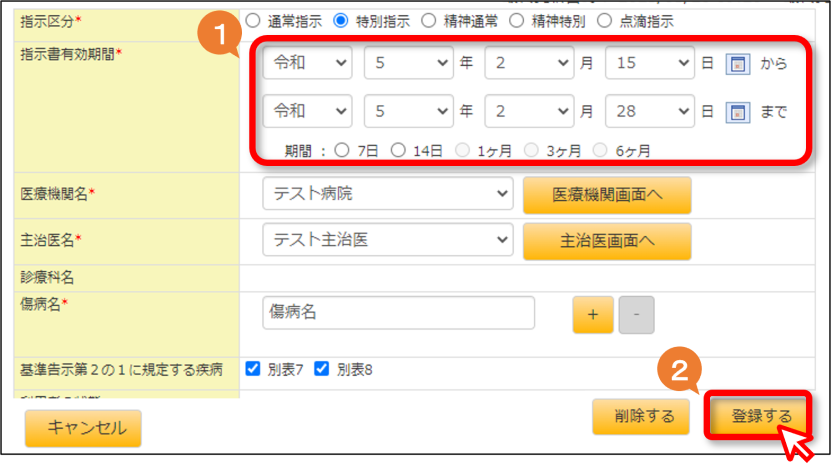Image resolution: width=831 pixels, height=472 pixels.
Task: Expand the 主治医名 dropdown テスト主治医
Action: click(387, 239)
